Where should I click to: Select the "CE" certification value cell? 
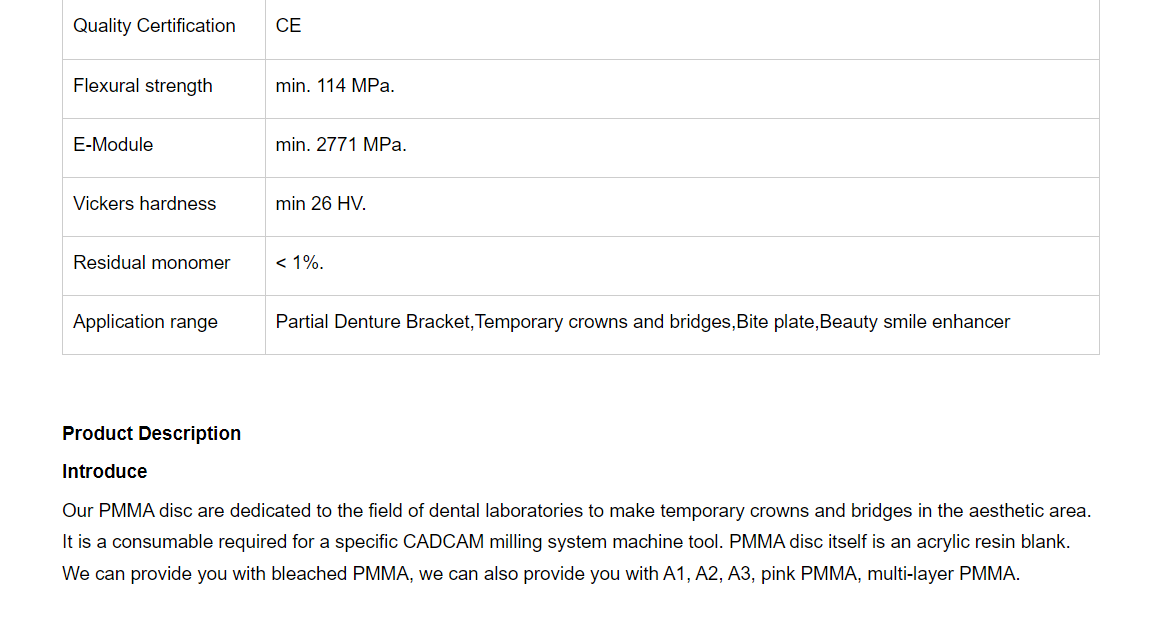point(288,26)
